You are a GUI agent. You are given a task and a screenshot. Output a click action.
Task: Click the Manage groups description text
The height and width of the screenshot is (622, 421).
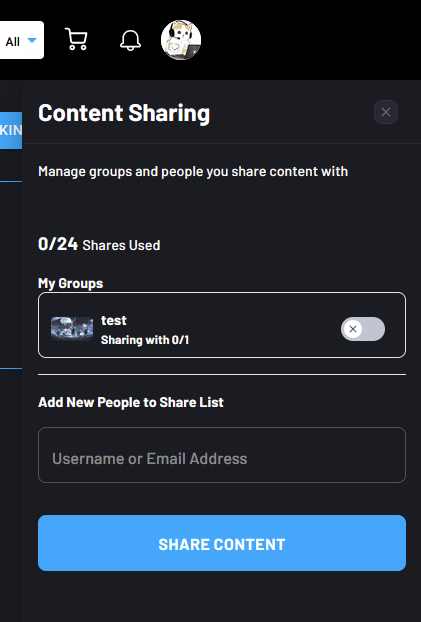click(193, 172)
